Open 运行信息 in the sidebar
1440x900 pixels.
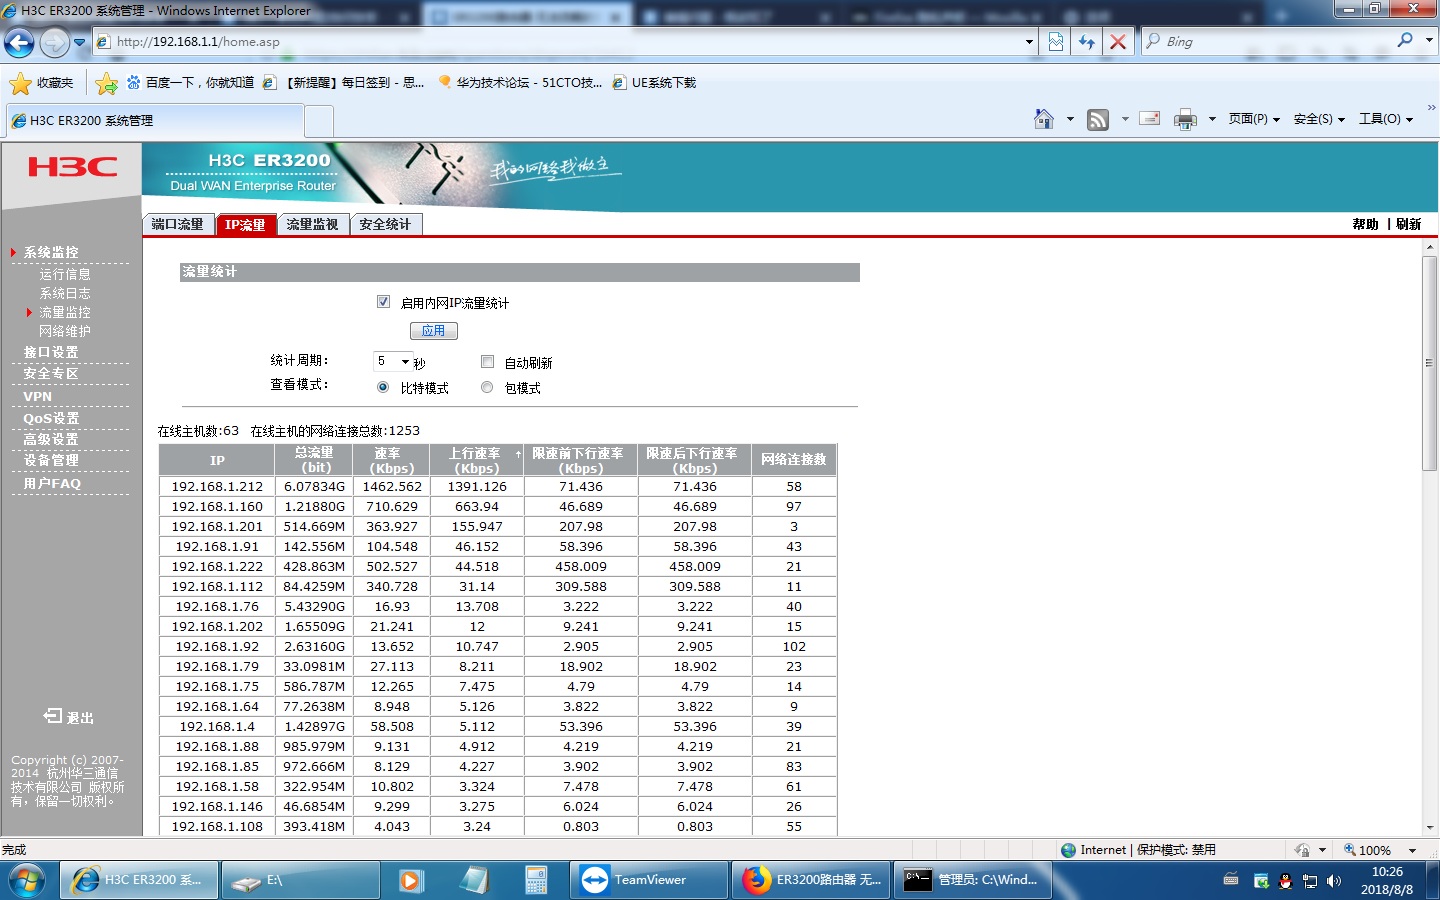65,273
